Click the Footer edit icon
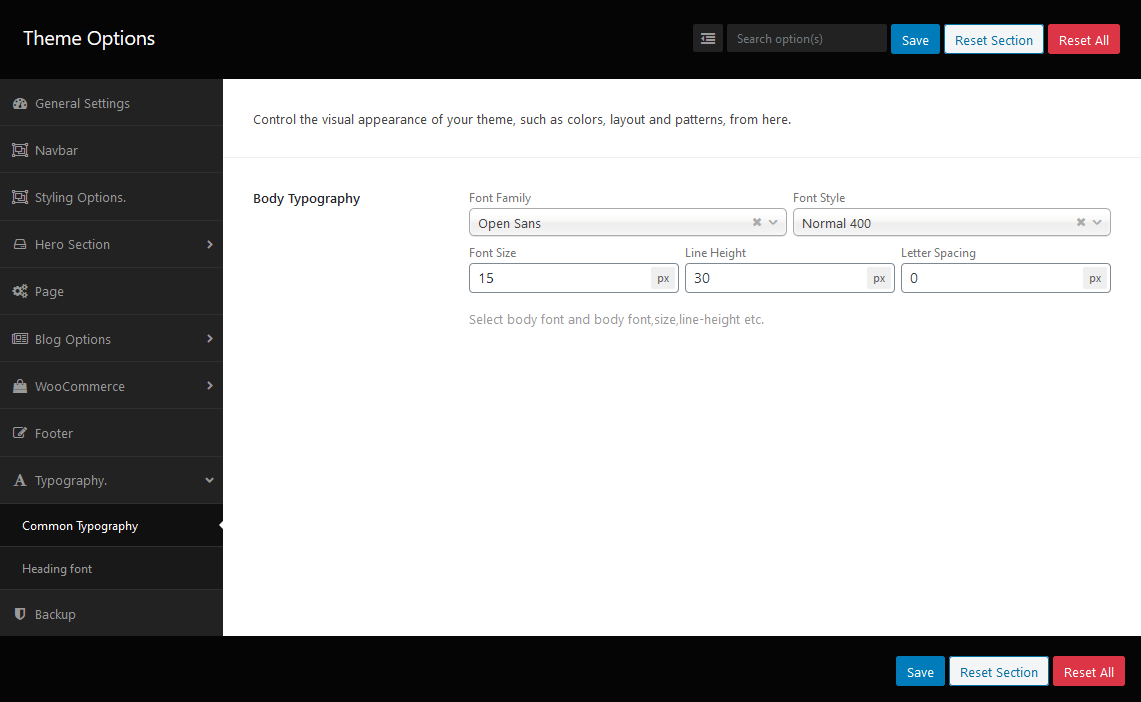Screen dimensions: 1141x702 (19, 434)
